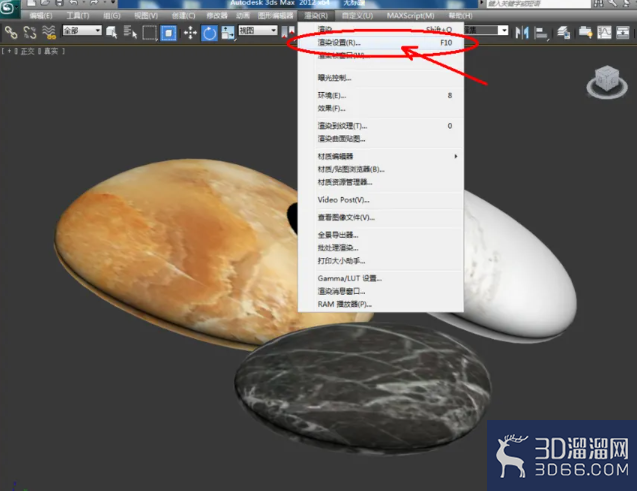Choose 效果(F)... from render menu
Image resolution: width=637 pixels, height=491 pixels.
(x=381, y=108)
